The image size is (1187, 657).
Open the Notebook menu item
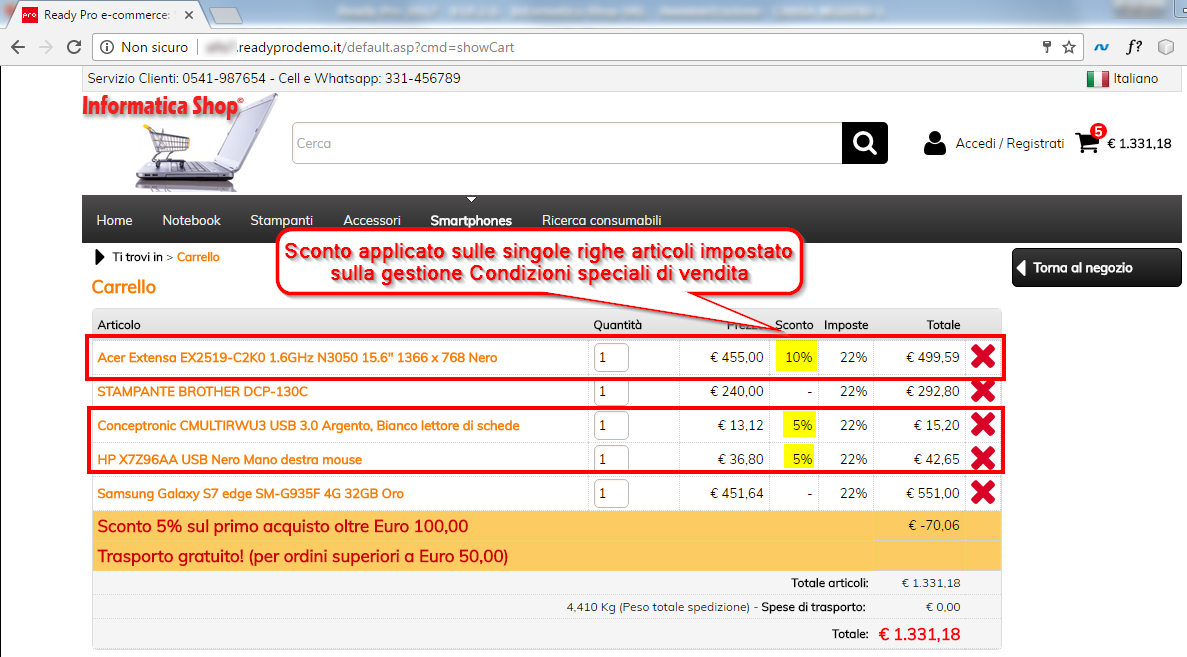point(192,220)
